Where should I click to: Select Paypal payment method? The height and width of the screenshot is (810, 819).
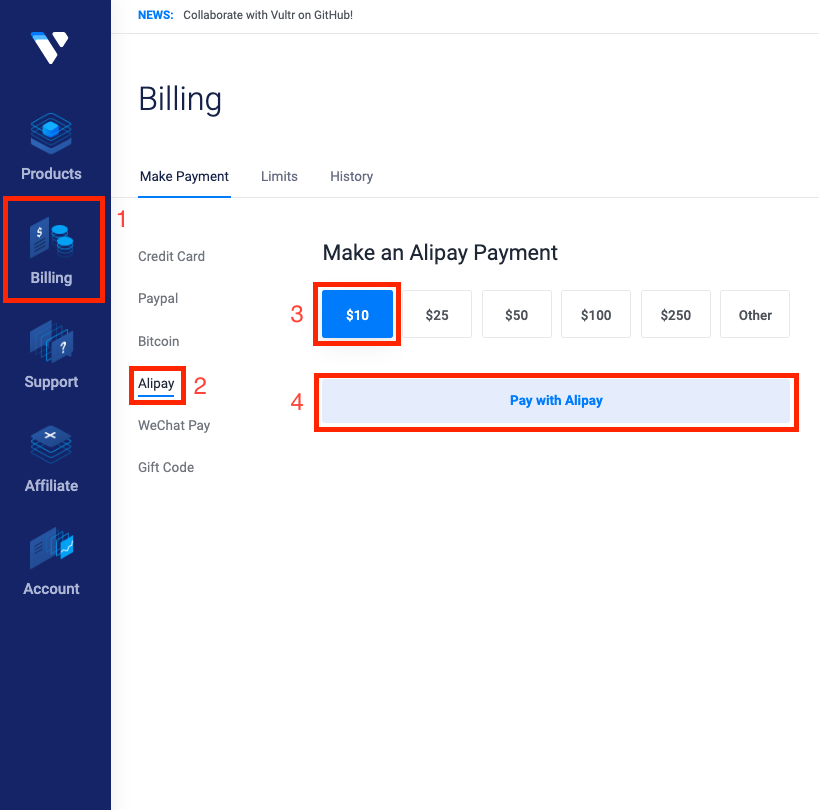tap(158, 299)
